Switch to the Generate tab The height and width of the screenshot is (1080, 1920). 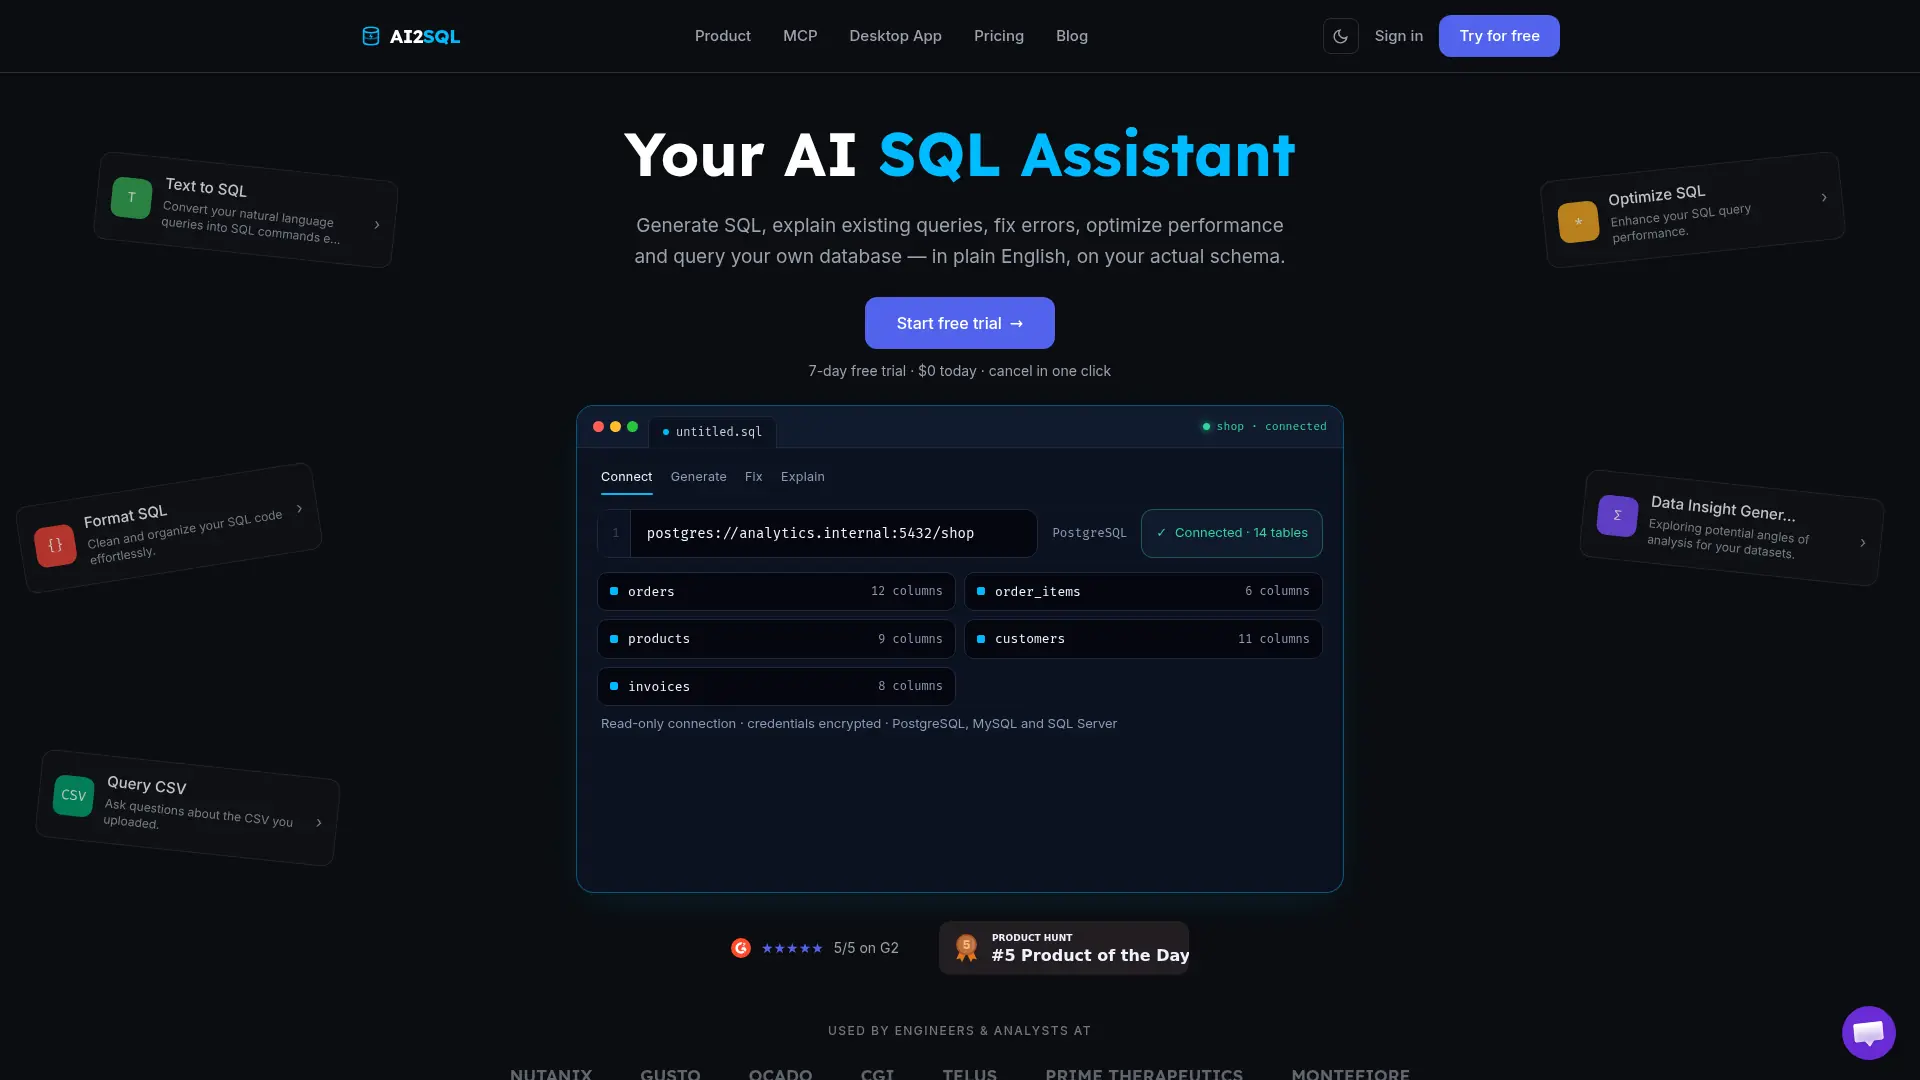tap(698, 477)
